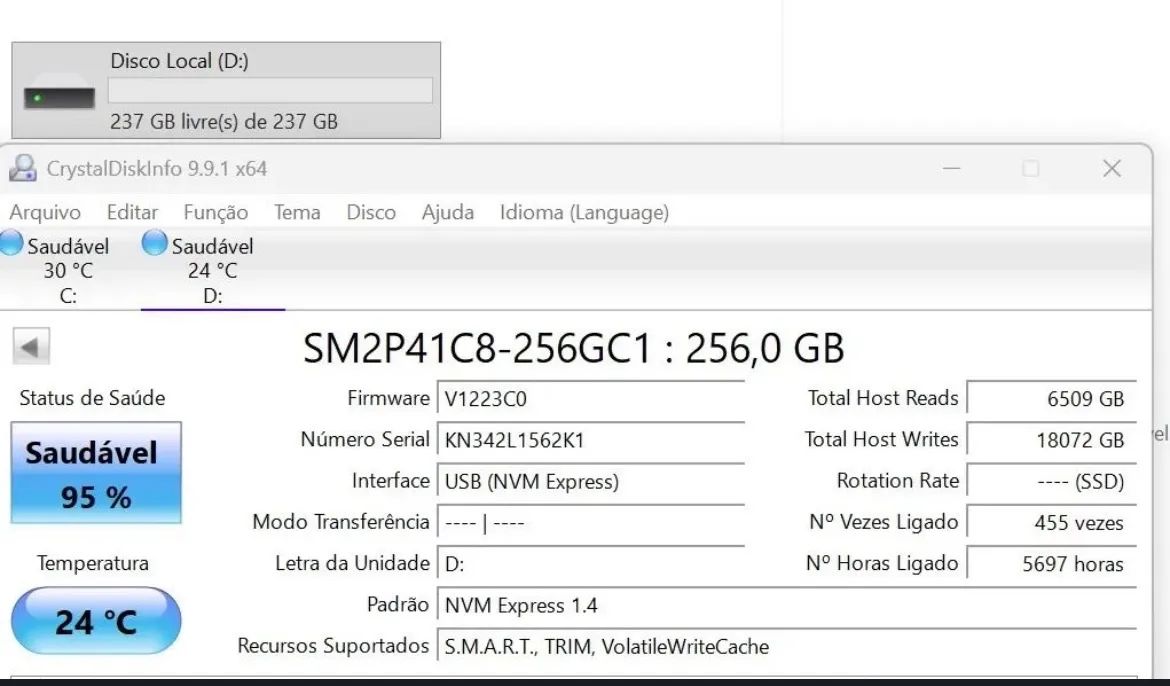Viewport: 1170px width, 686px height.
Task: Click the Padrão label
Action: (398, 604)
